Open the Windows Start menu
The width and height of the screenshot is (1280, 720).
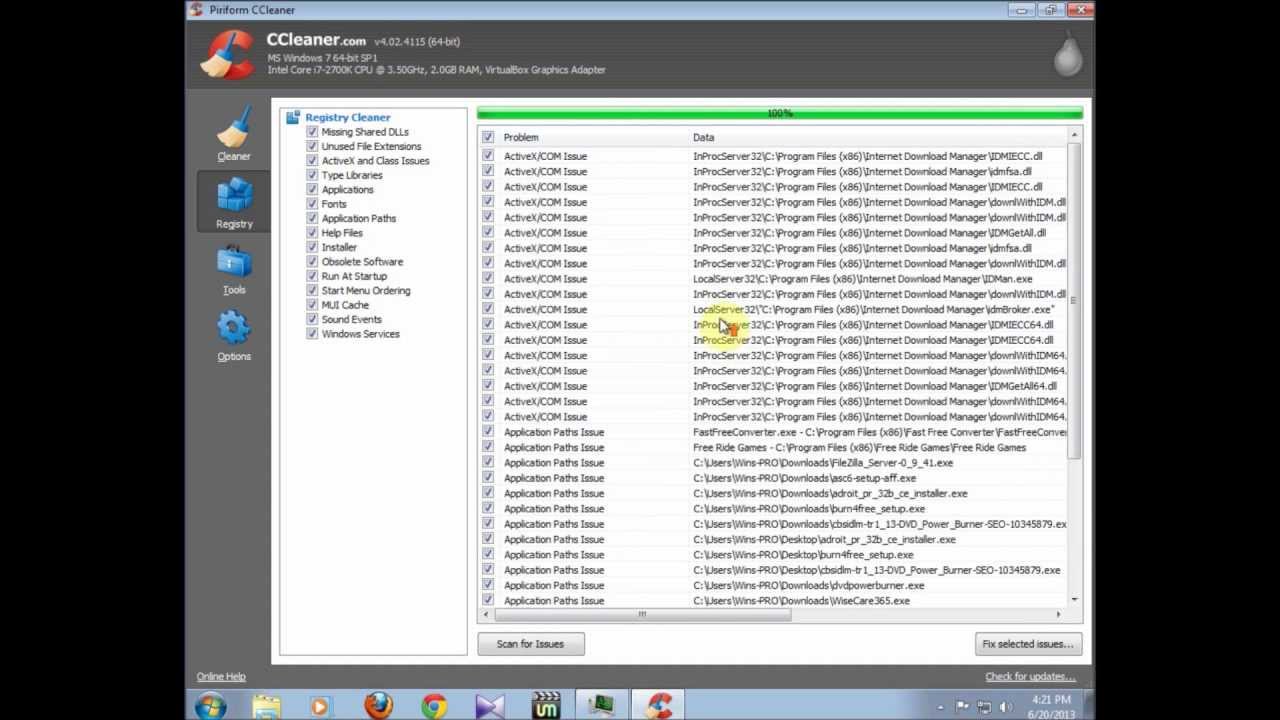[x=211, y=706]
